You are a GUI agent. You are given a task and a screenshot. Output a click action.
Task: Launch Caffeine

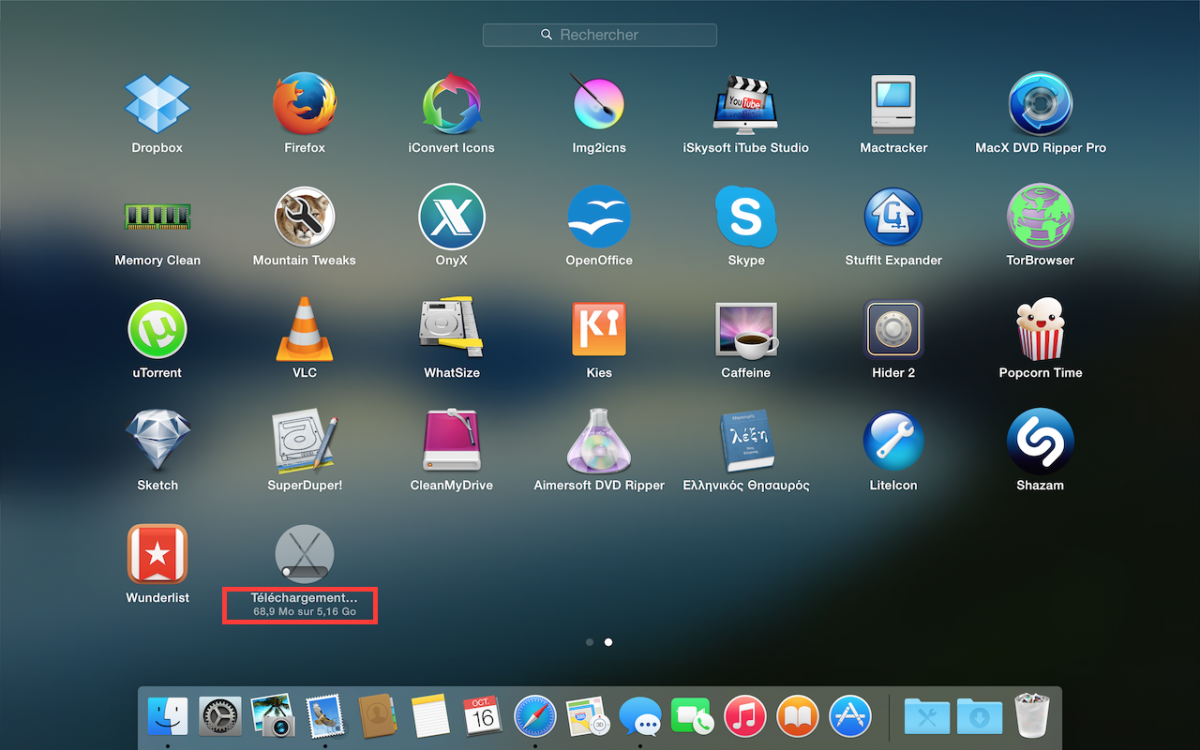pyautogui.click(x=746, y=329)
